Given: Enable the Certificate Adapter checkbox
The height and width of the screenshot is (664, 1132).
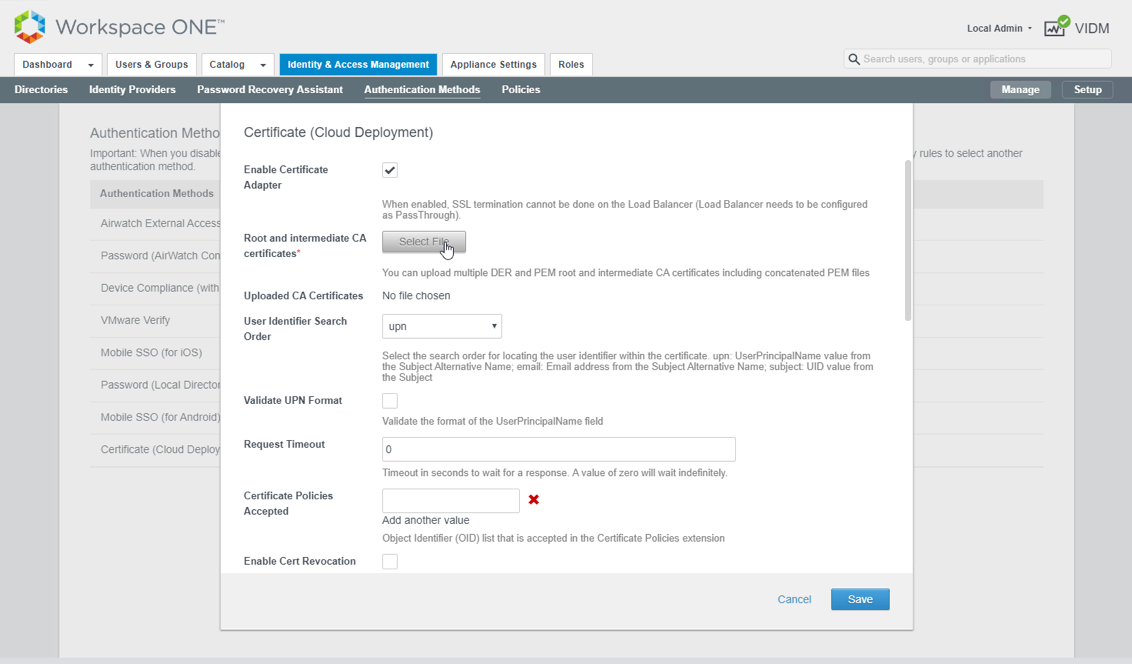Looking at the screenshot, I should [x=389, y=170].
